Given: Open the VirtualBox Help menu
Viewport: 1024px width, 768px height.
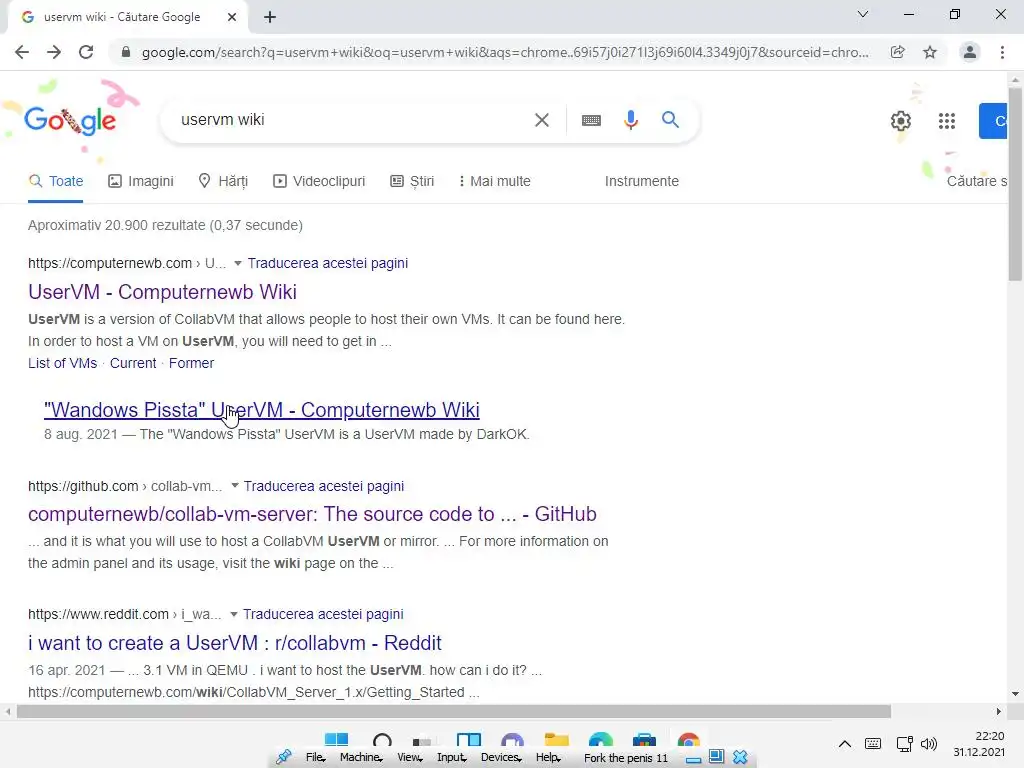Looking at the screenshot, I should (x=548, y=758).
